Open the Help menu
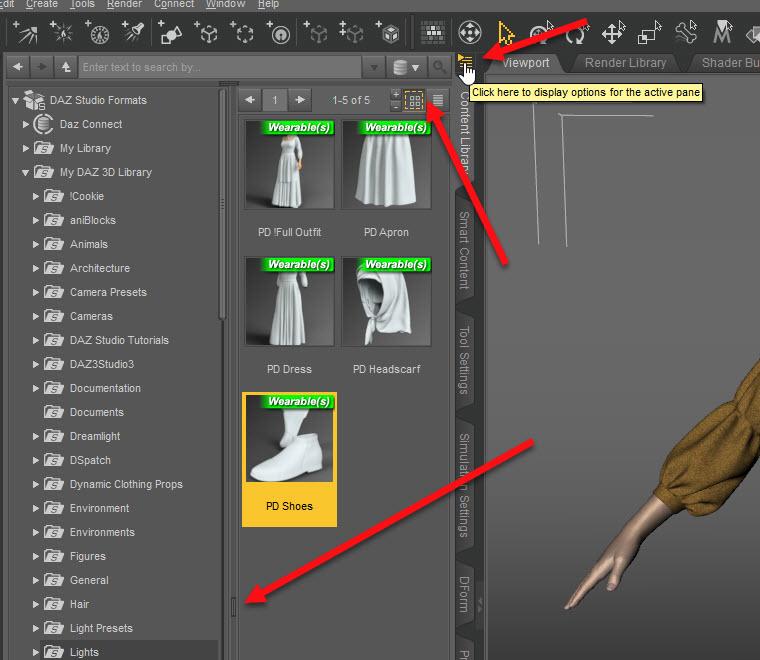Screen dimensions: 760x660 [268, 4]
